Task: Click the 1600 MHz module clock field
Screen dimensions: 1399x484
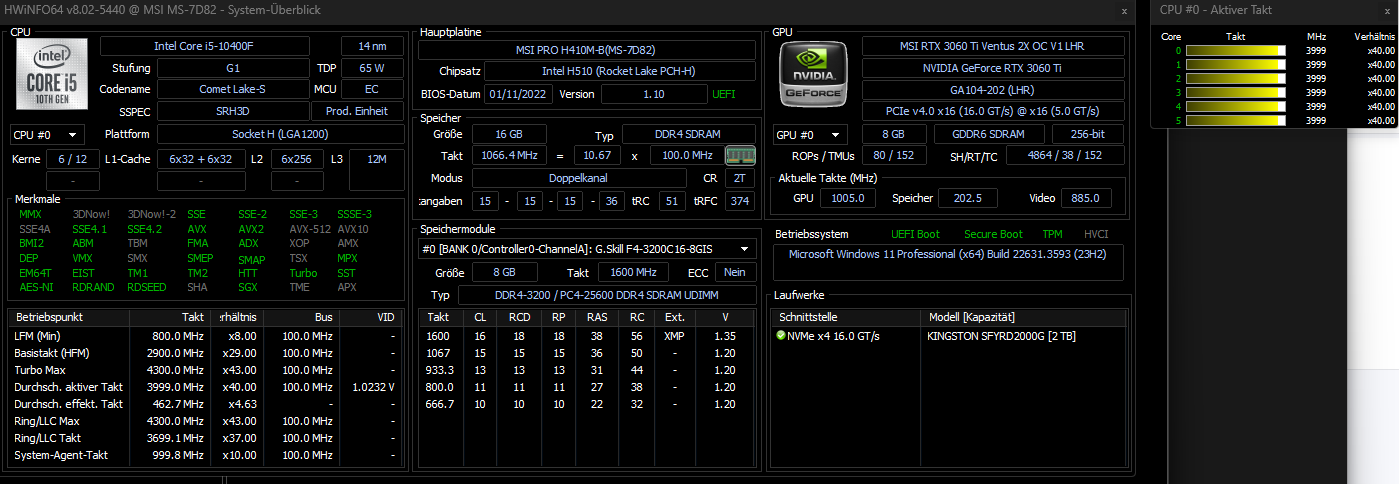Action: pos(633,272)
